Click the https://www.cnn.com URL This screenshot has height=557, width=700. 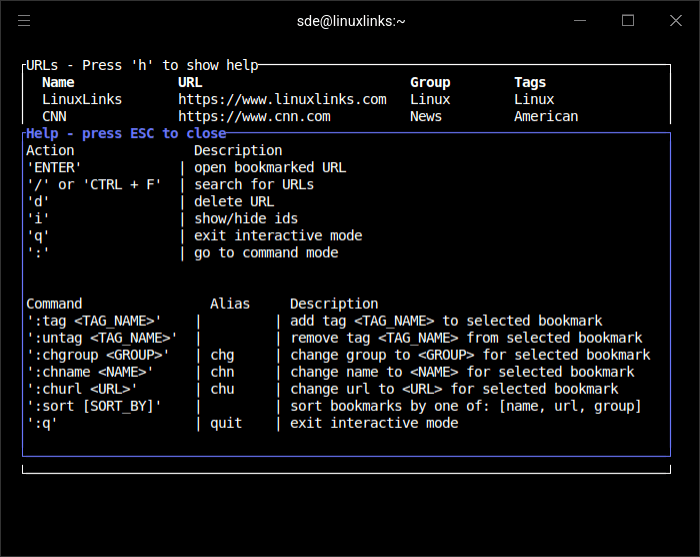[x=254, y=116]
